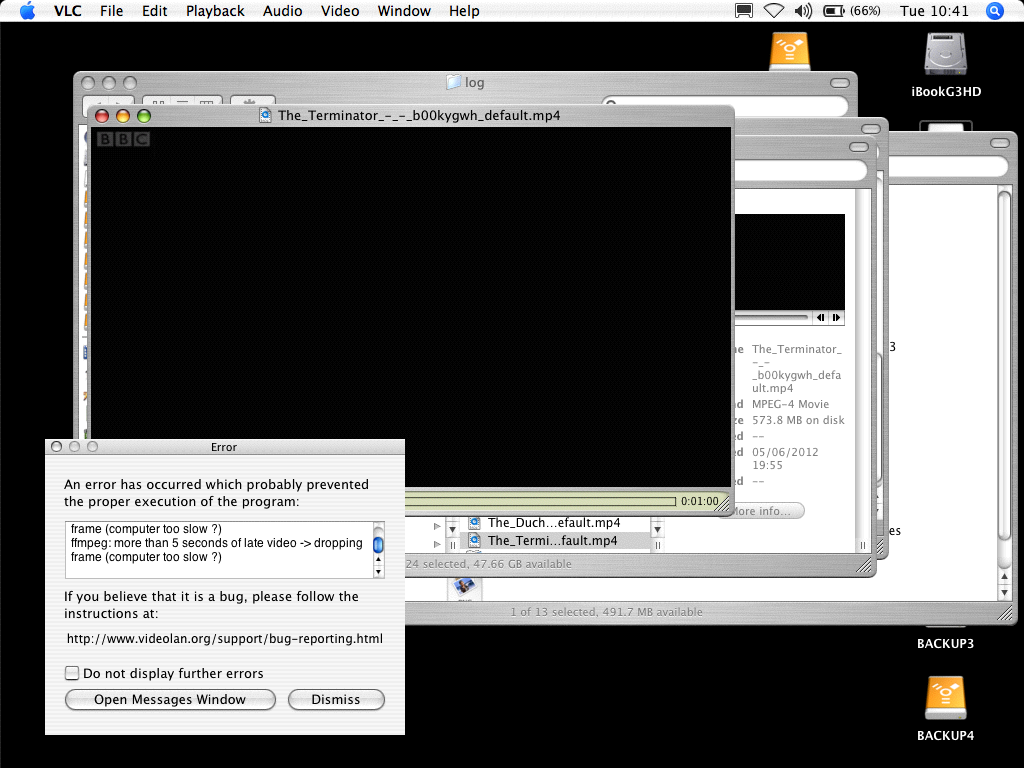The image size is (1024, 768).
Task: Open the AirPort wireless status menu
Action: 774,11
